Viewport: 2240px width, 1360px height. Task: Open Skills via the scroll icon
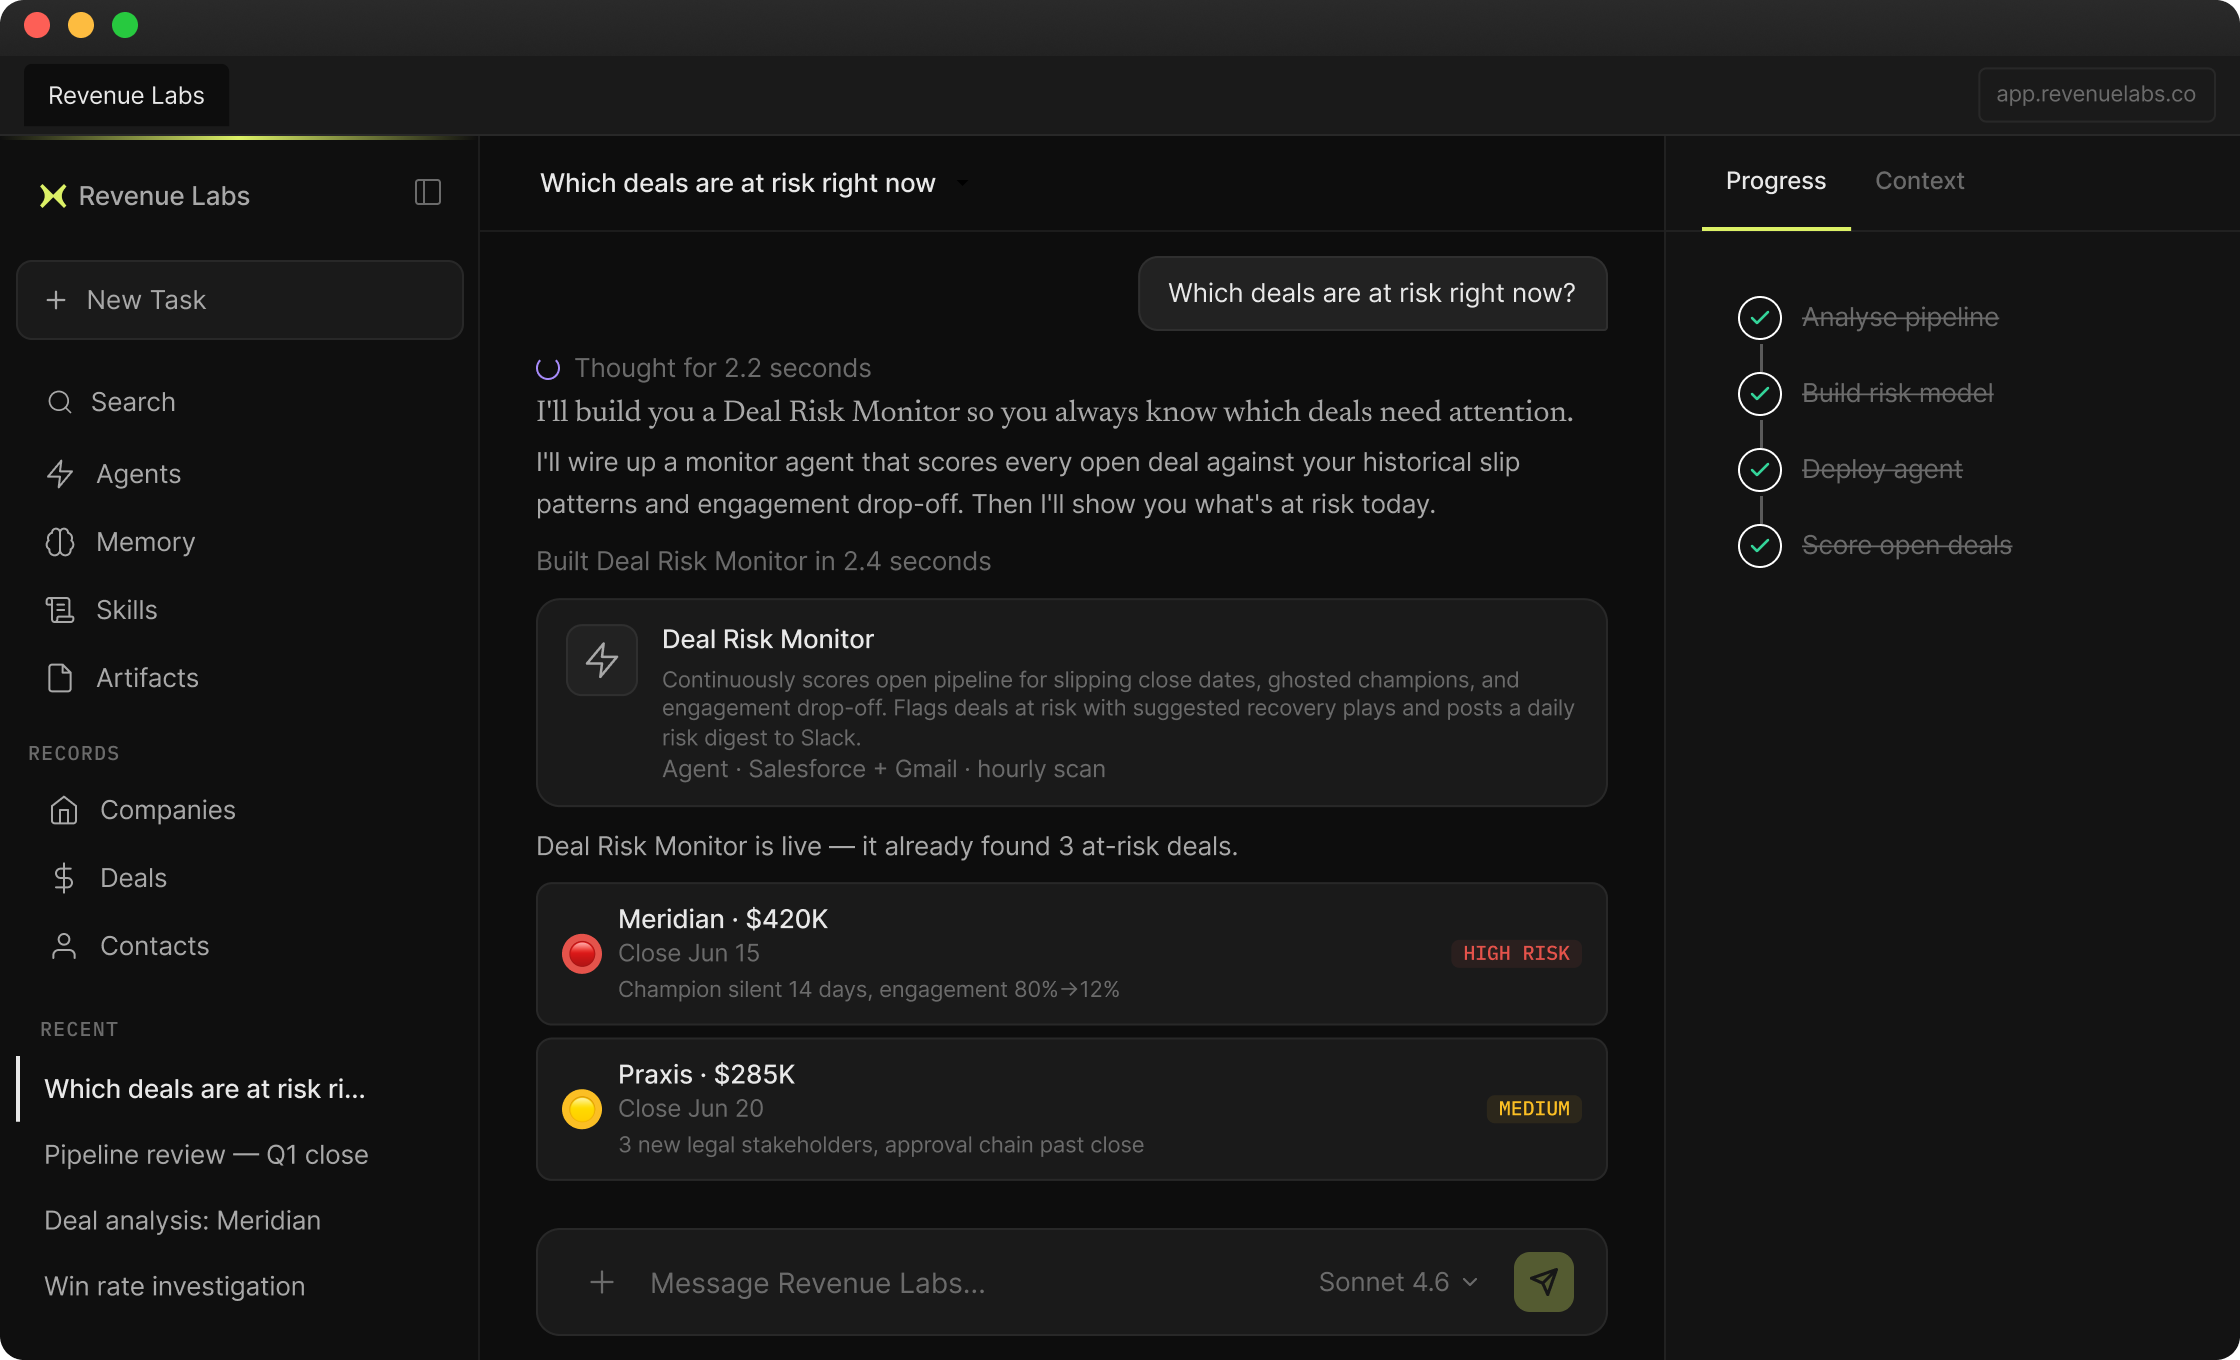pos(60,610)
